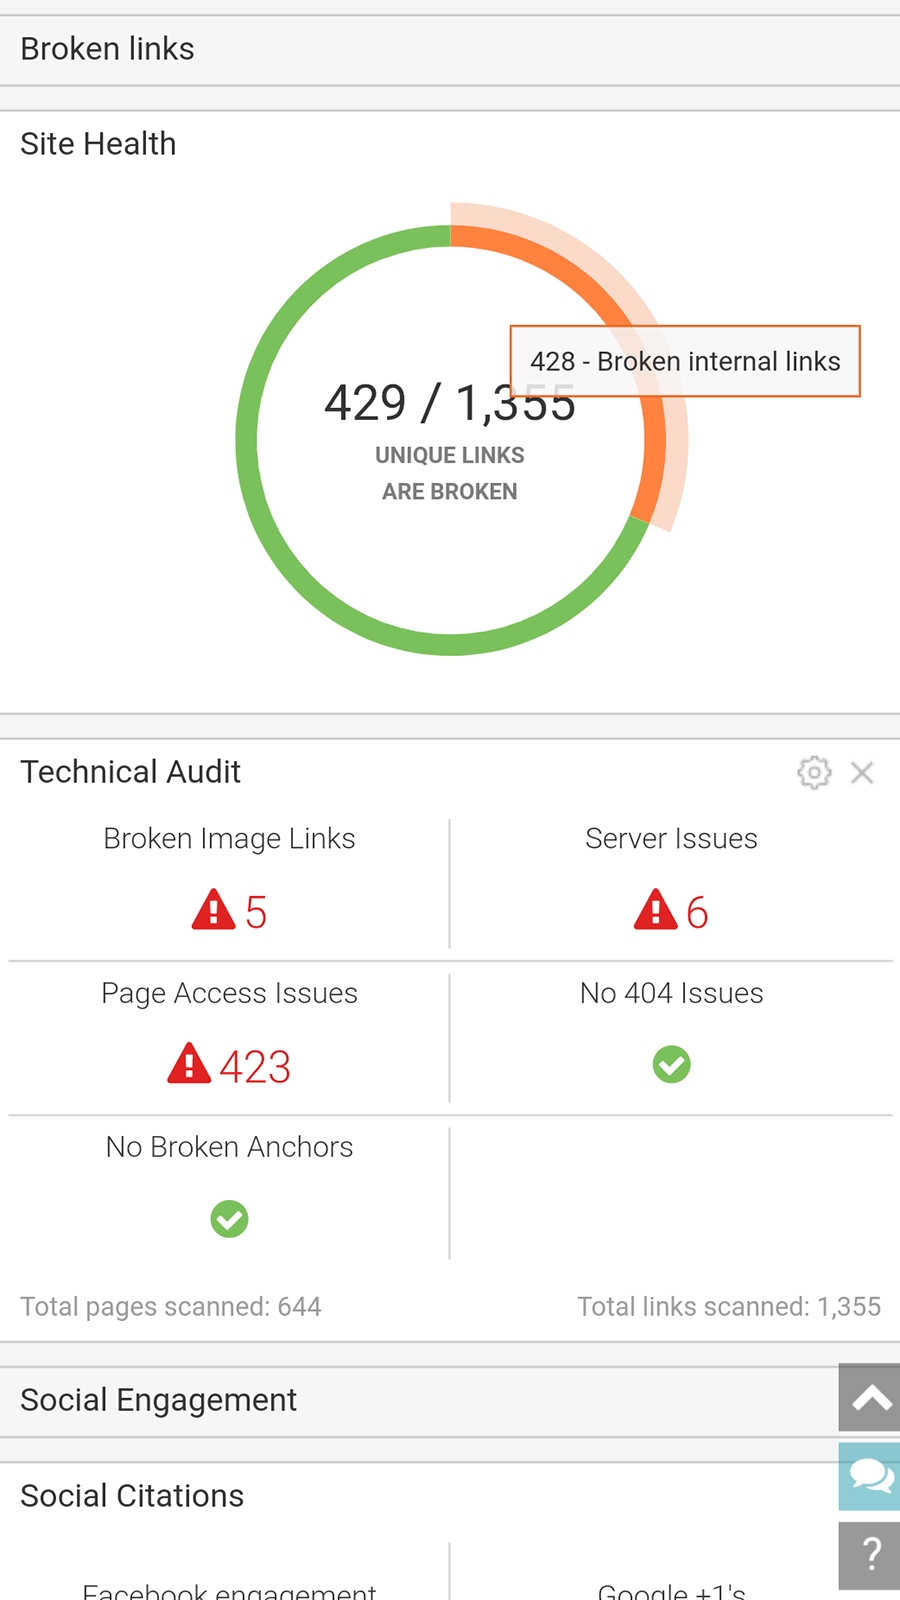The image size is (900, 1600).
Task: Open the chat feedback icon
Action: [869, 1476]
